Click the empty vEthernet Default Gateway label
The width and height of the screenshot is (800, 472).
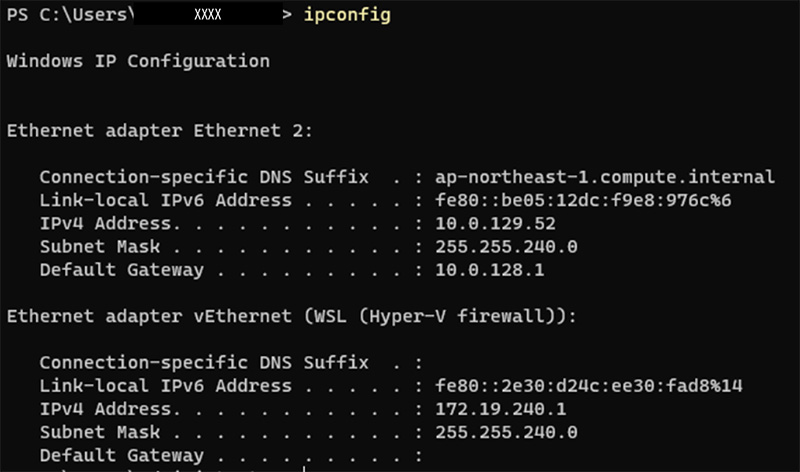[121, 454]
